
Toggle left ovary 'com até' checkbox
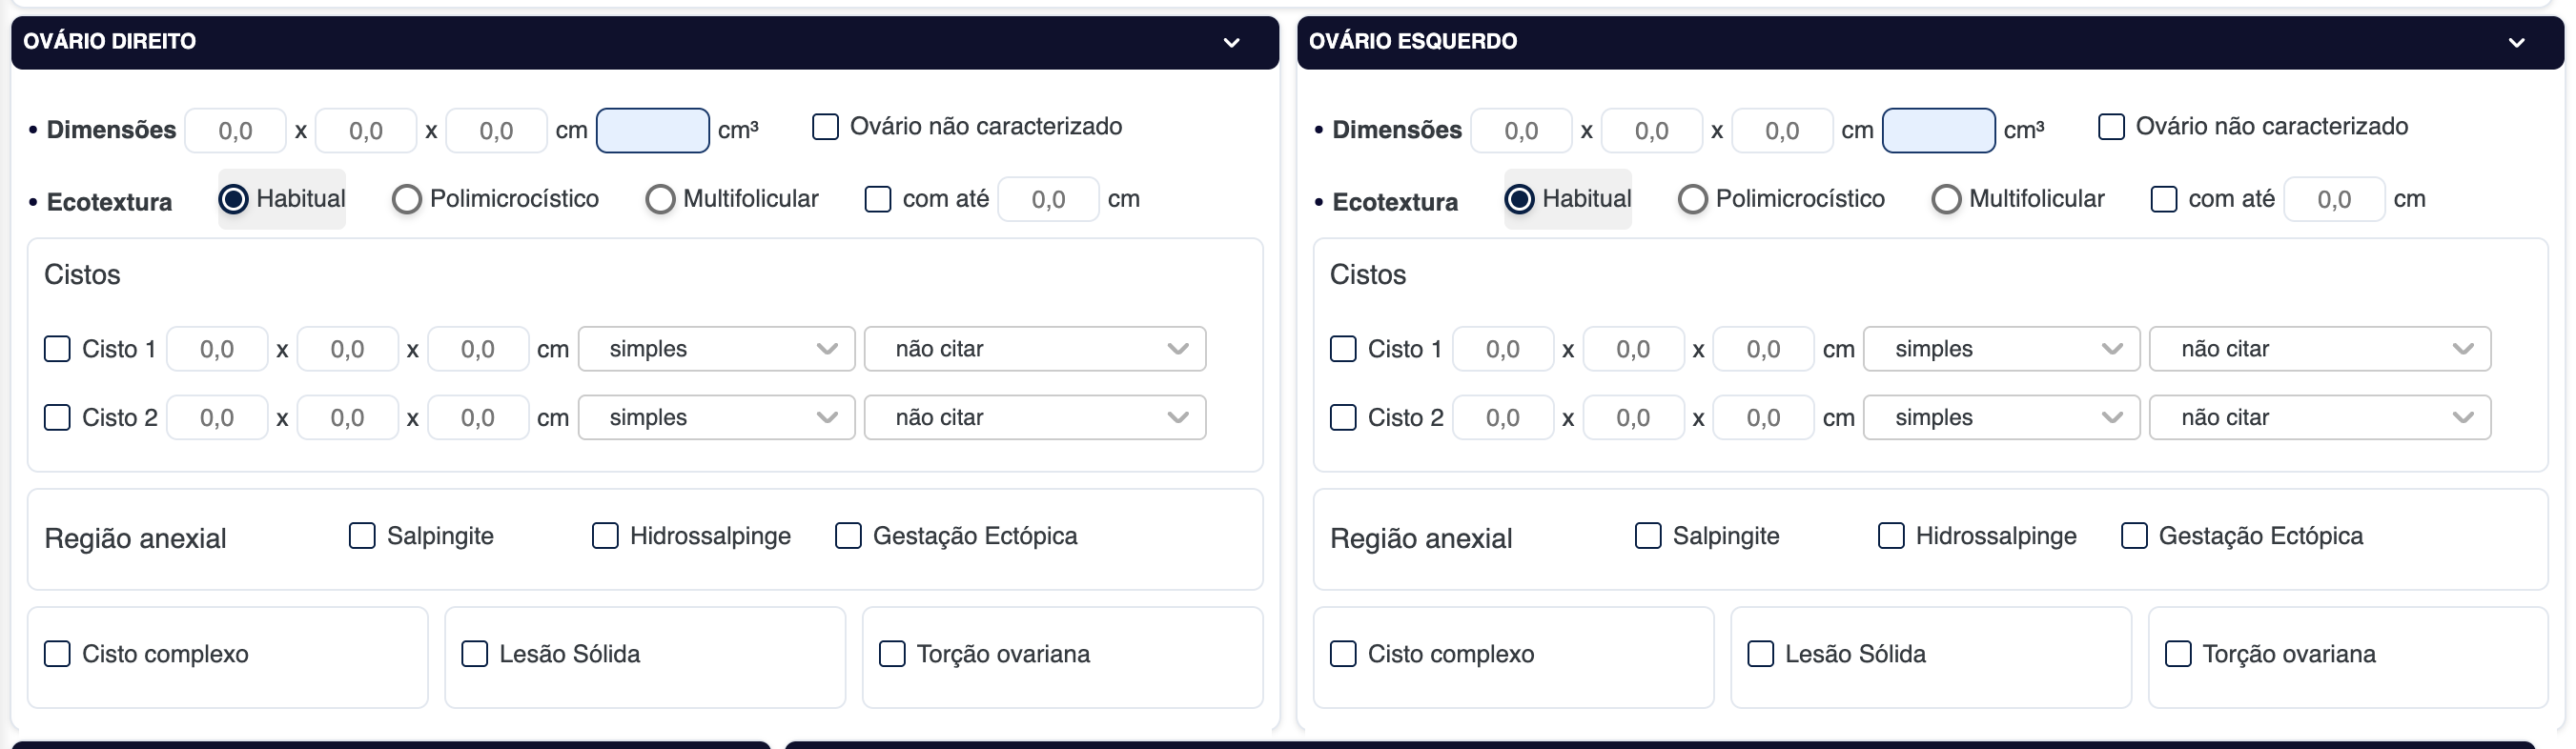tap(2164, 200)
